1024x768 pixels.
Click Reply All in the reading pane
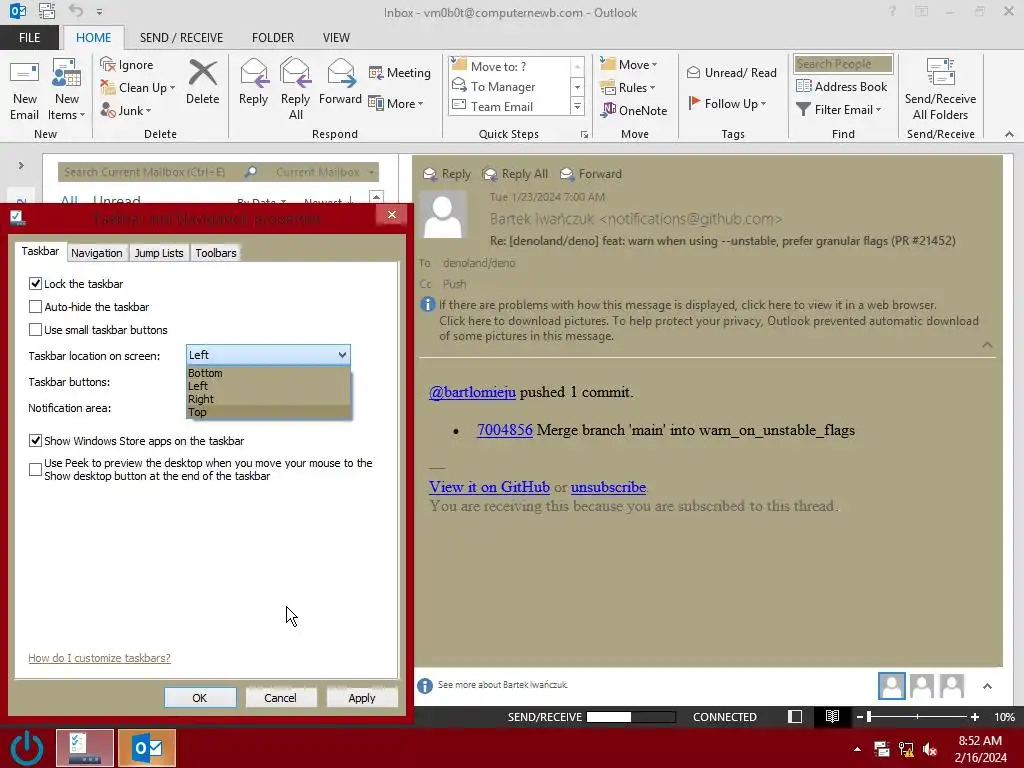tap(515, 174)
